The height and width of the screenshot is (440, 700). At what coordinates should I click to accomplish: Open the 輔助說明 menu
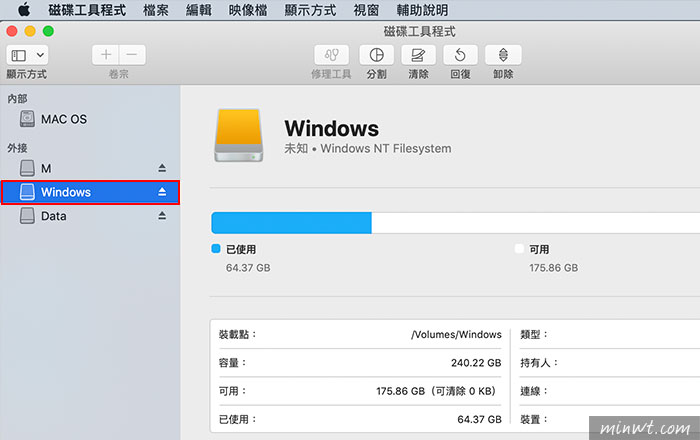pos(422,10)
